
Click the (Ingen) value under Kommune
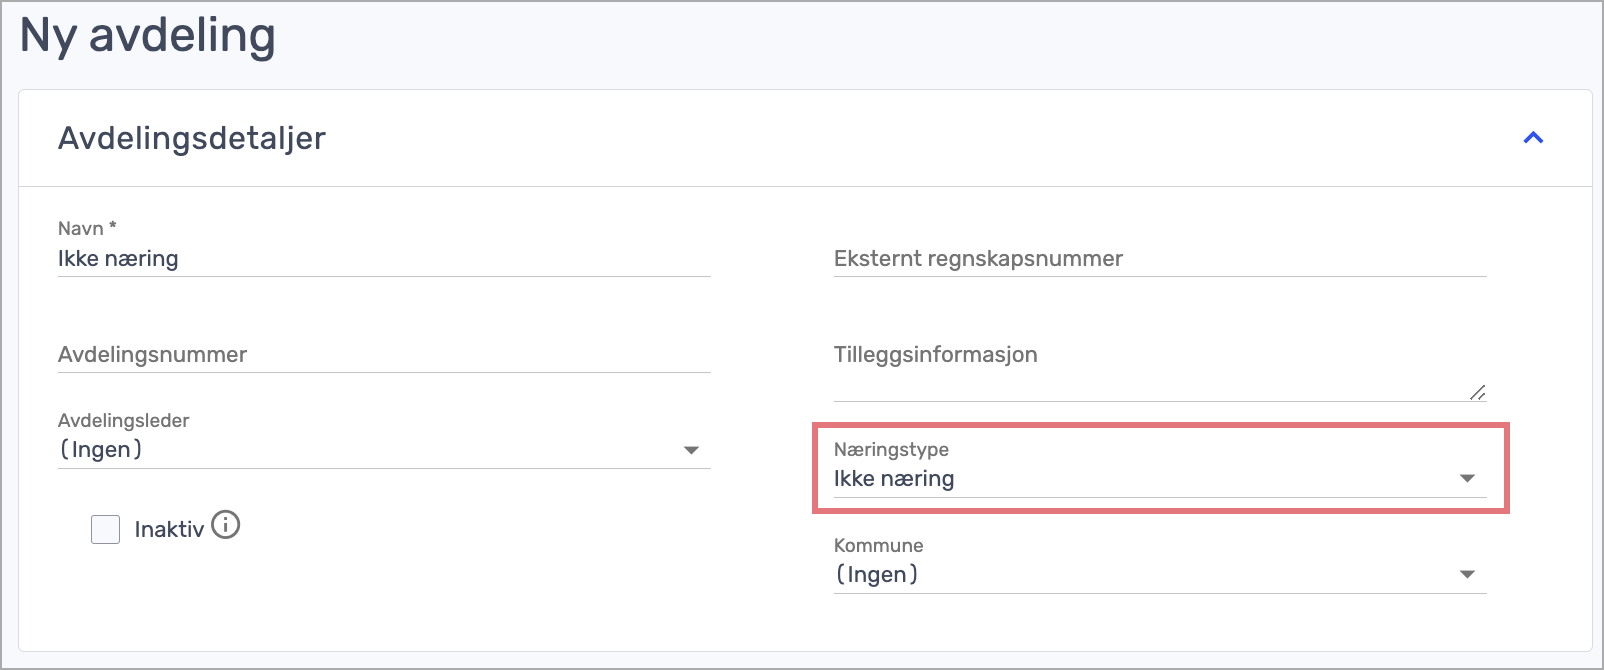tap(877, 575)
